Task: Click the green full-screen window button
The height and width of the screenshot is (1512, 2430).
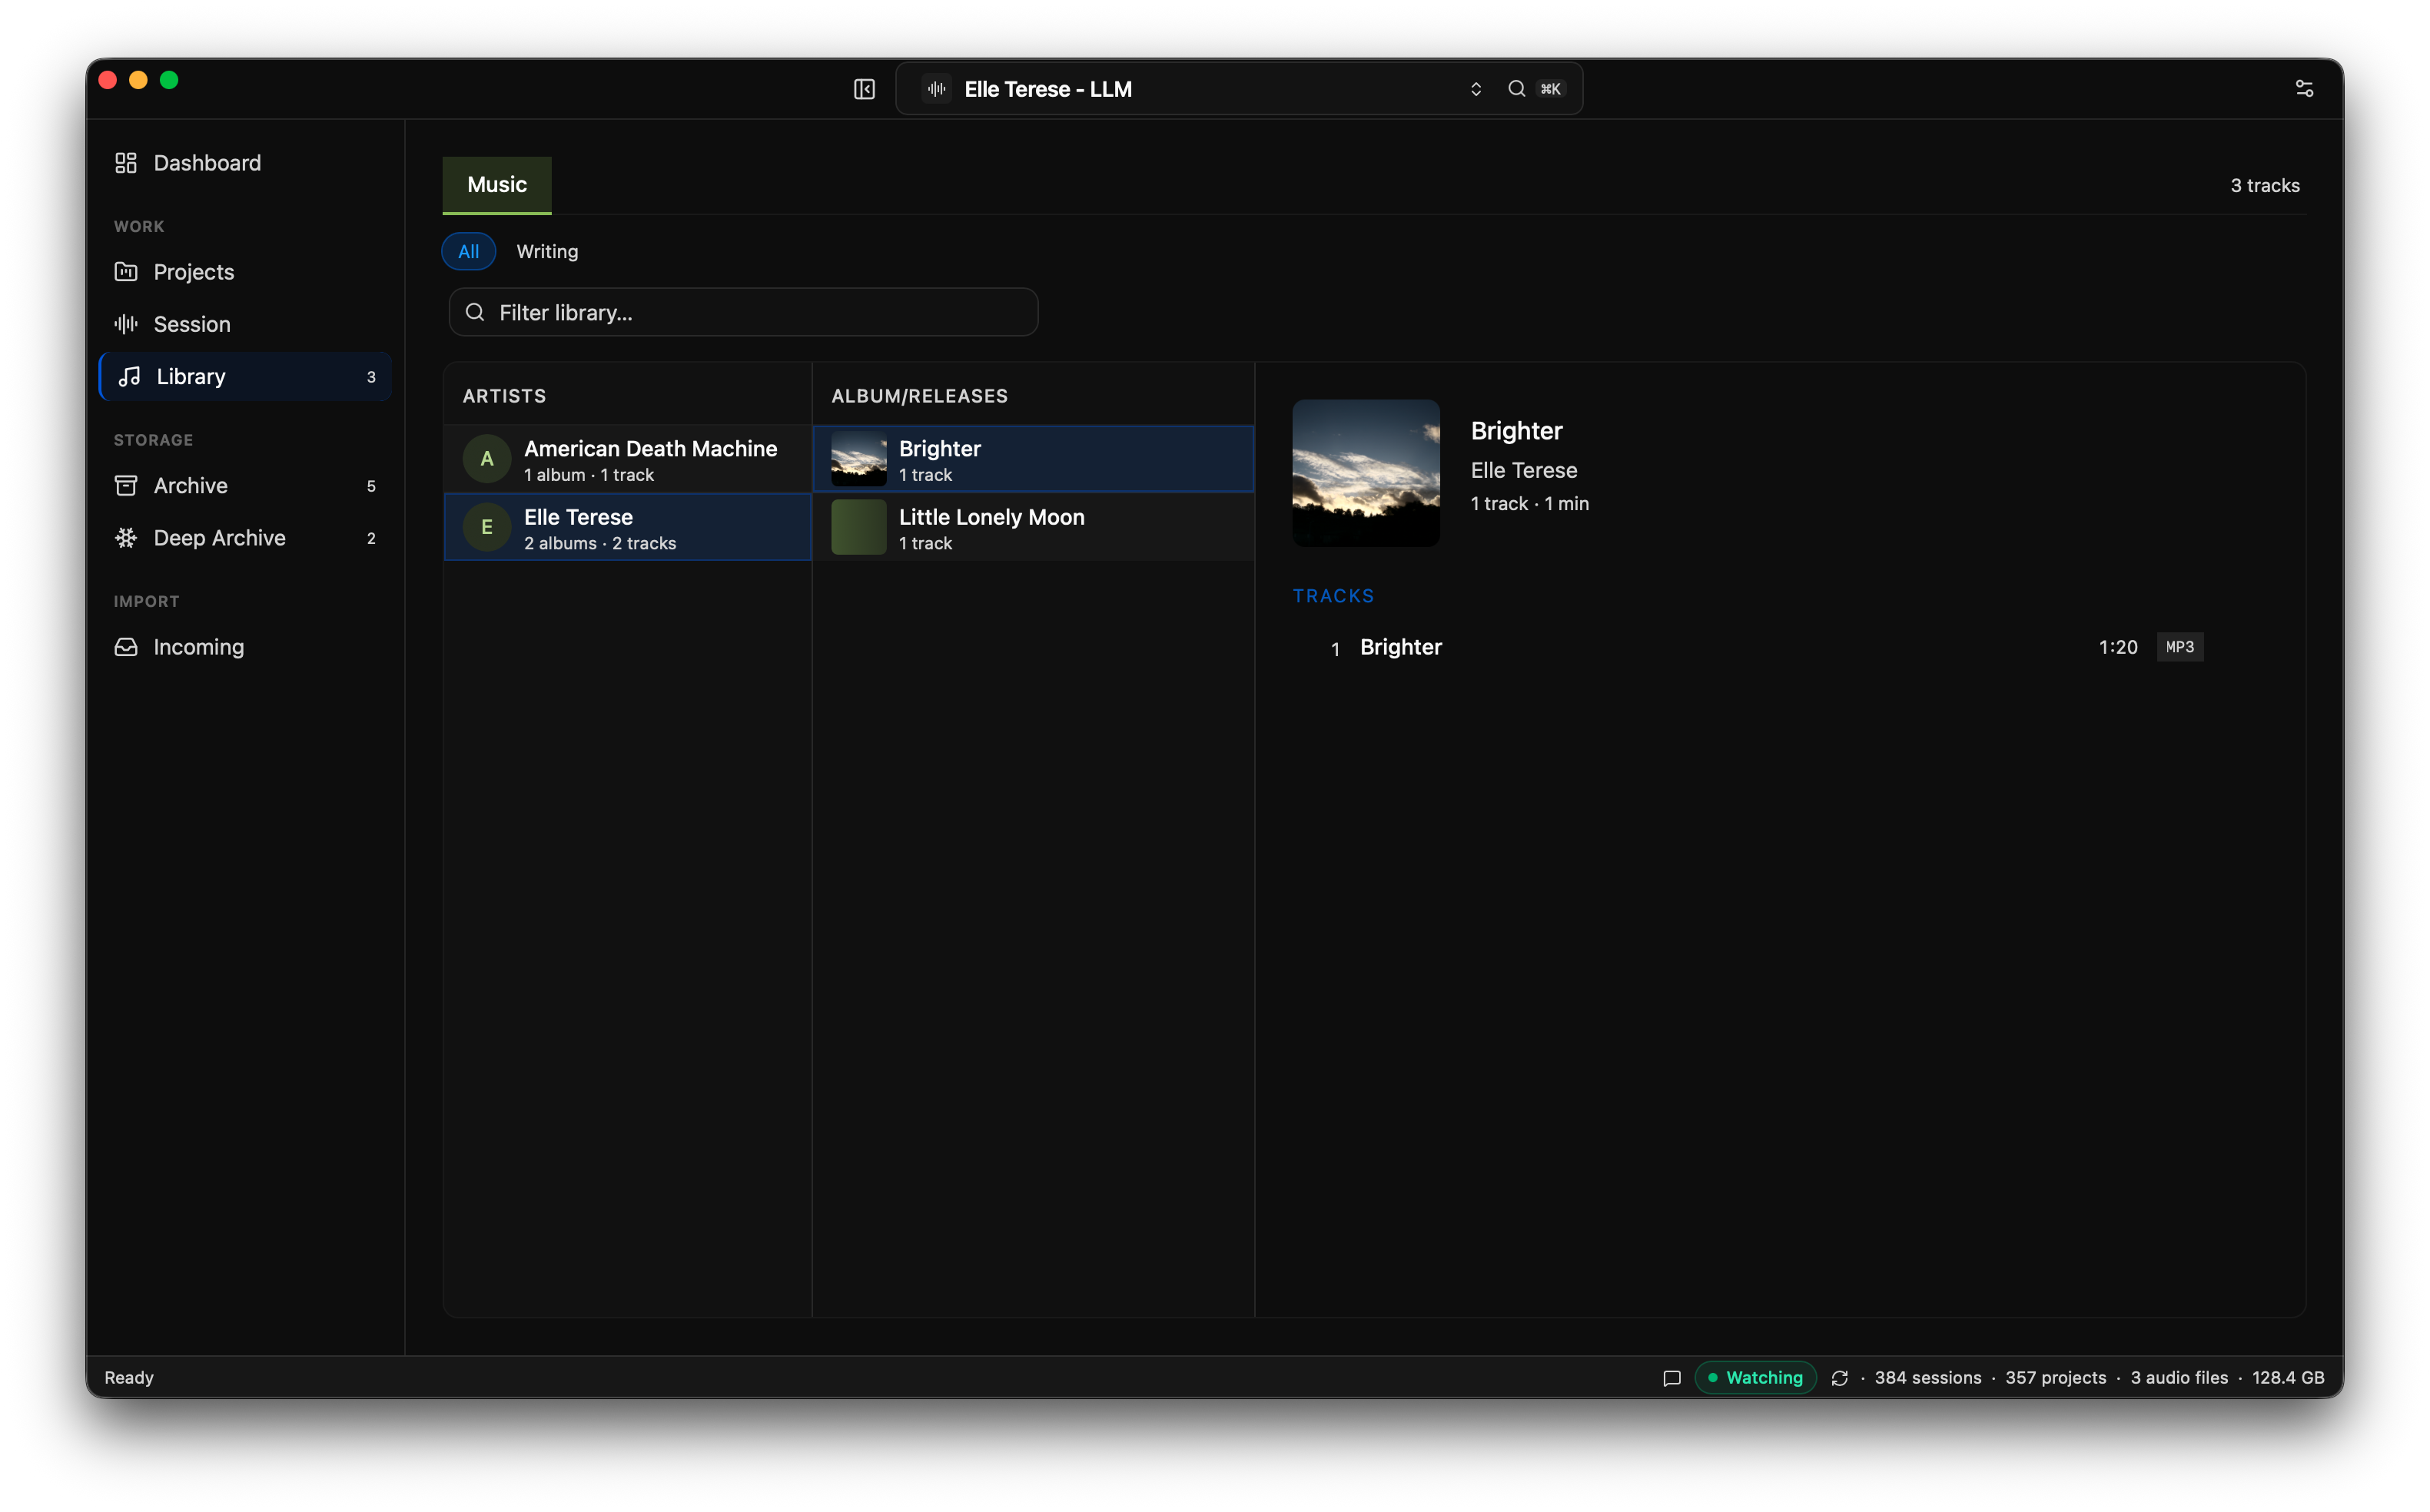Action: click(169, 80)
